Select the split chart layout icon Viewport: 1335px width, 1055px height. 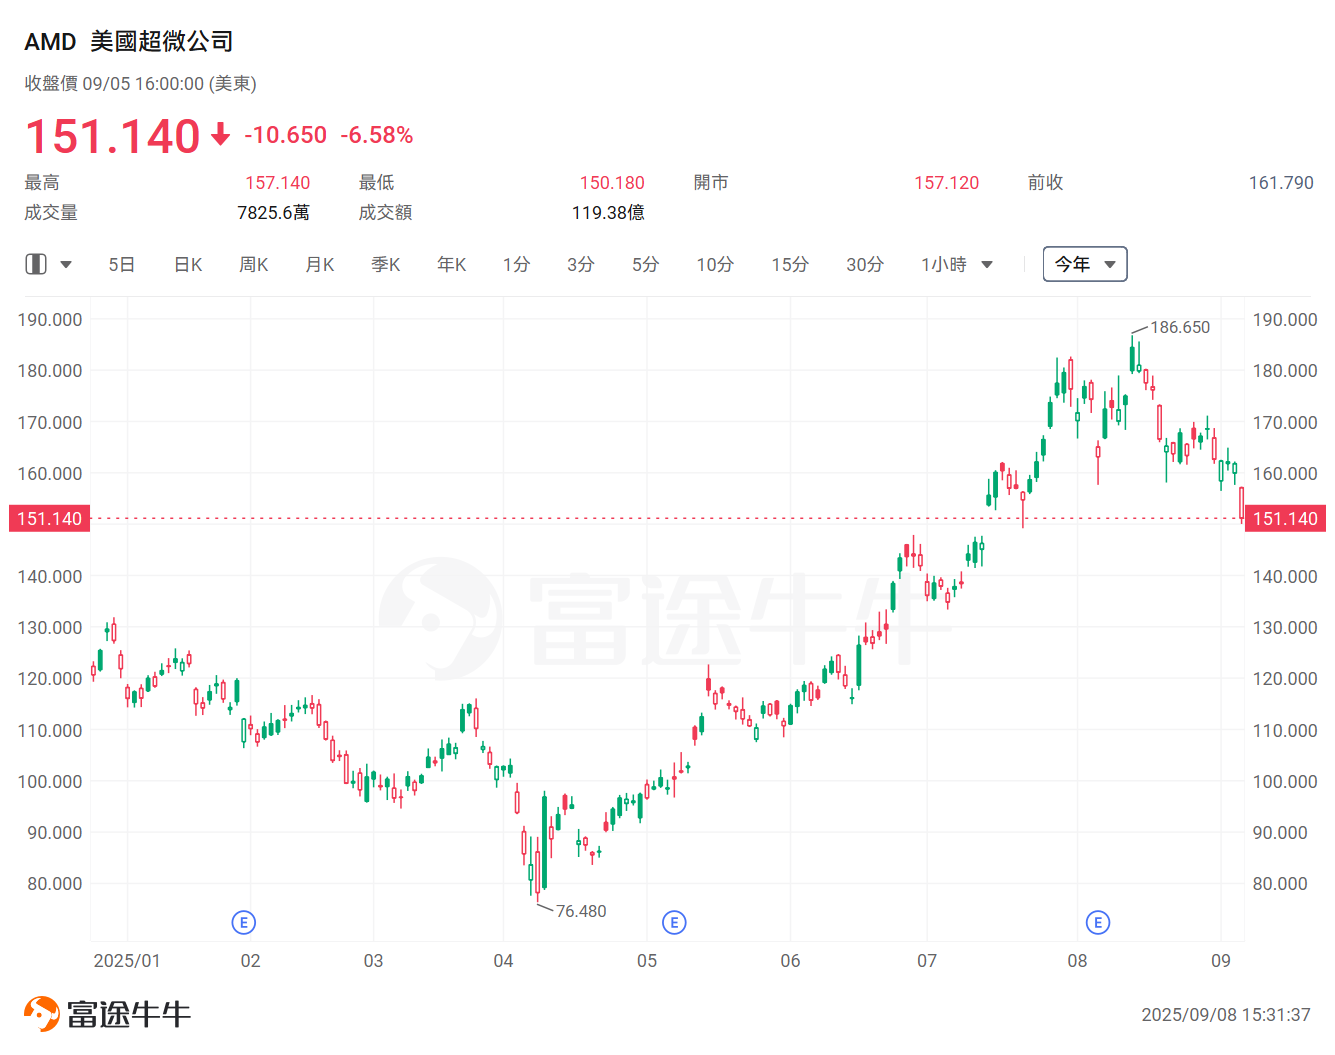tap(36, 264)
